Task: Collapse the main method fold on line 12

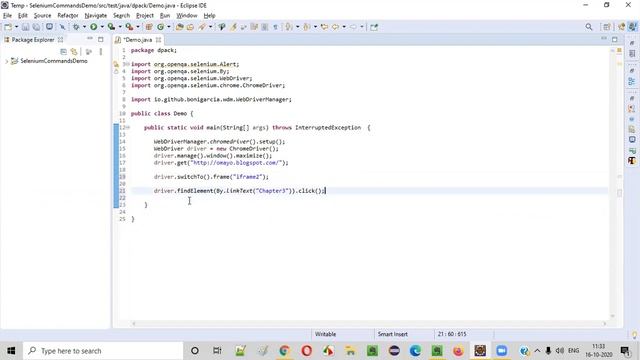Action: click(x=127, y=127)
